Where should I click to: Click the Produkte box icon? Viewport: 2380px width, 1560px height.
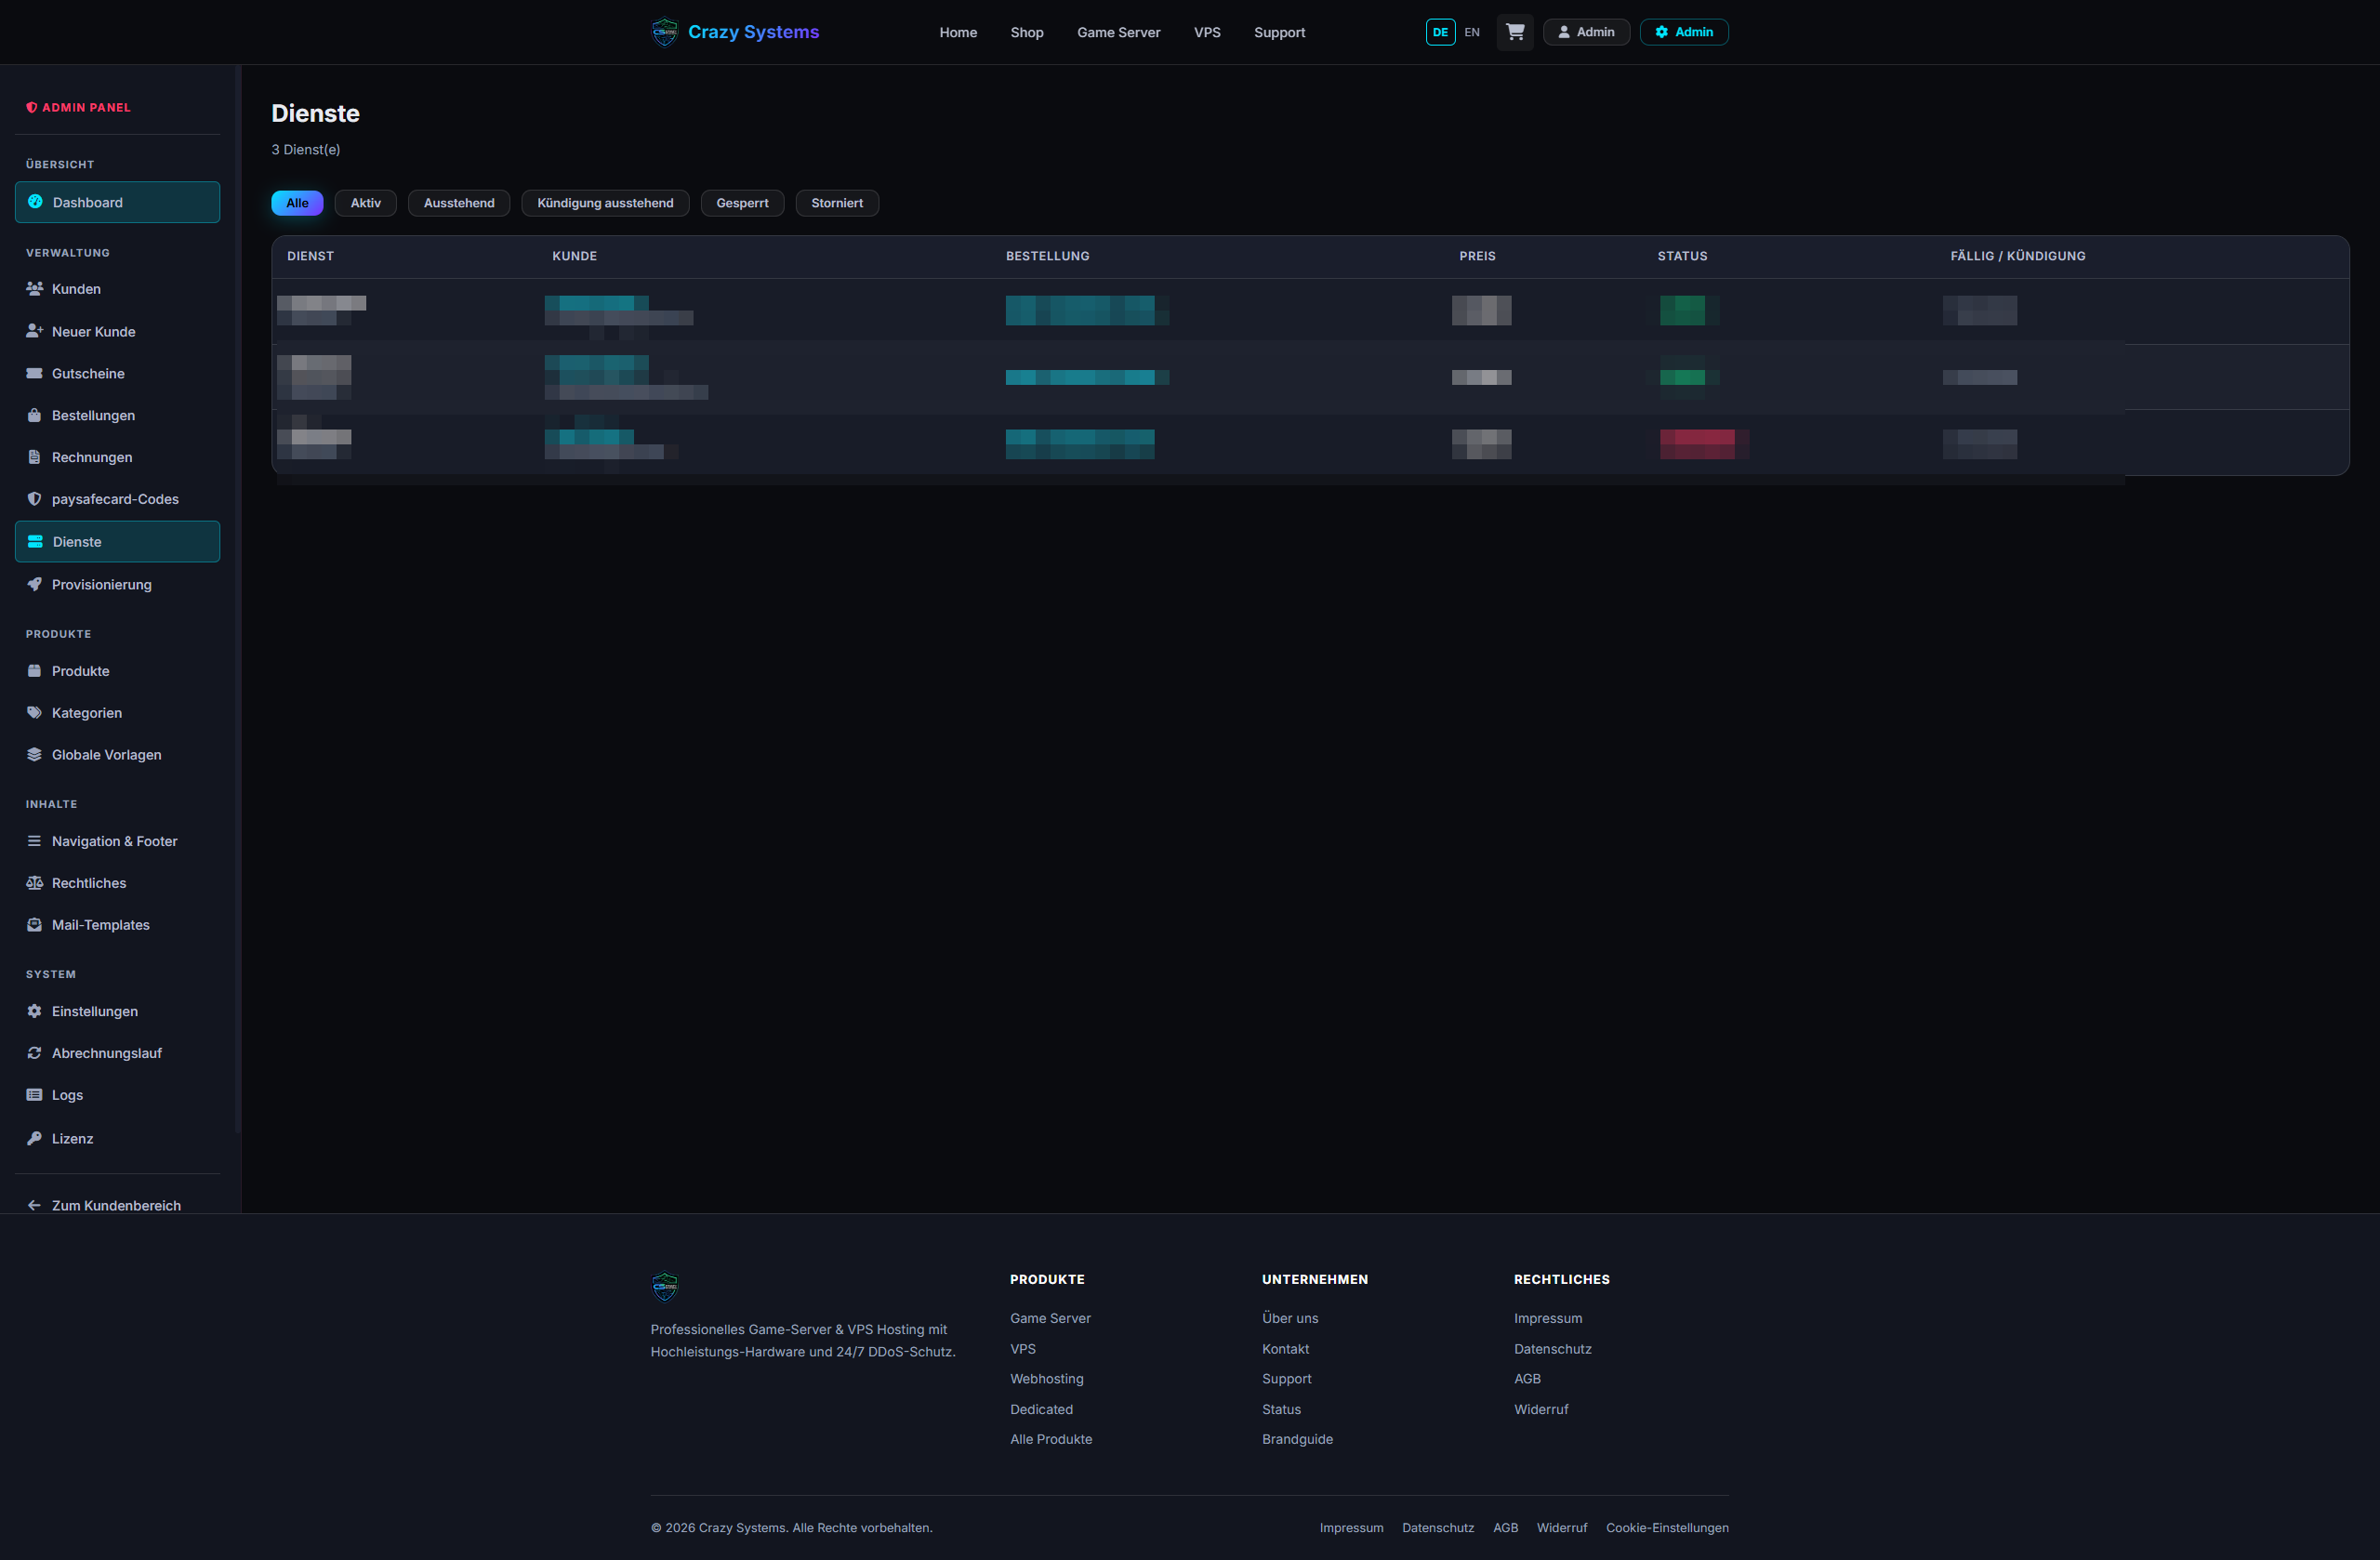[x=34, y=671]
